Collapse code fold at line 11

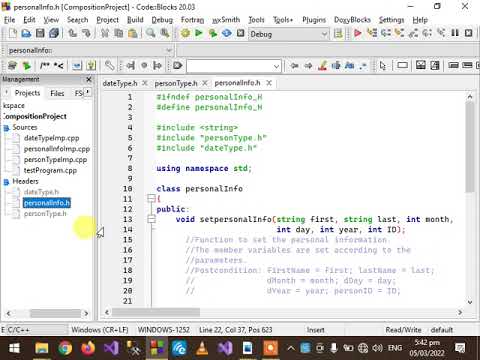[x=151, y=199]
